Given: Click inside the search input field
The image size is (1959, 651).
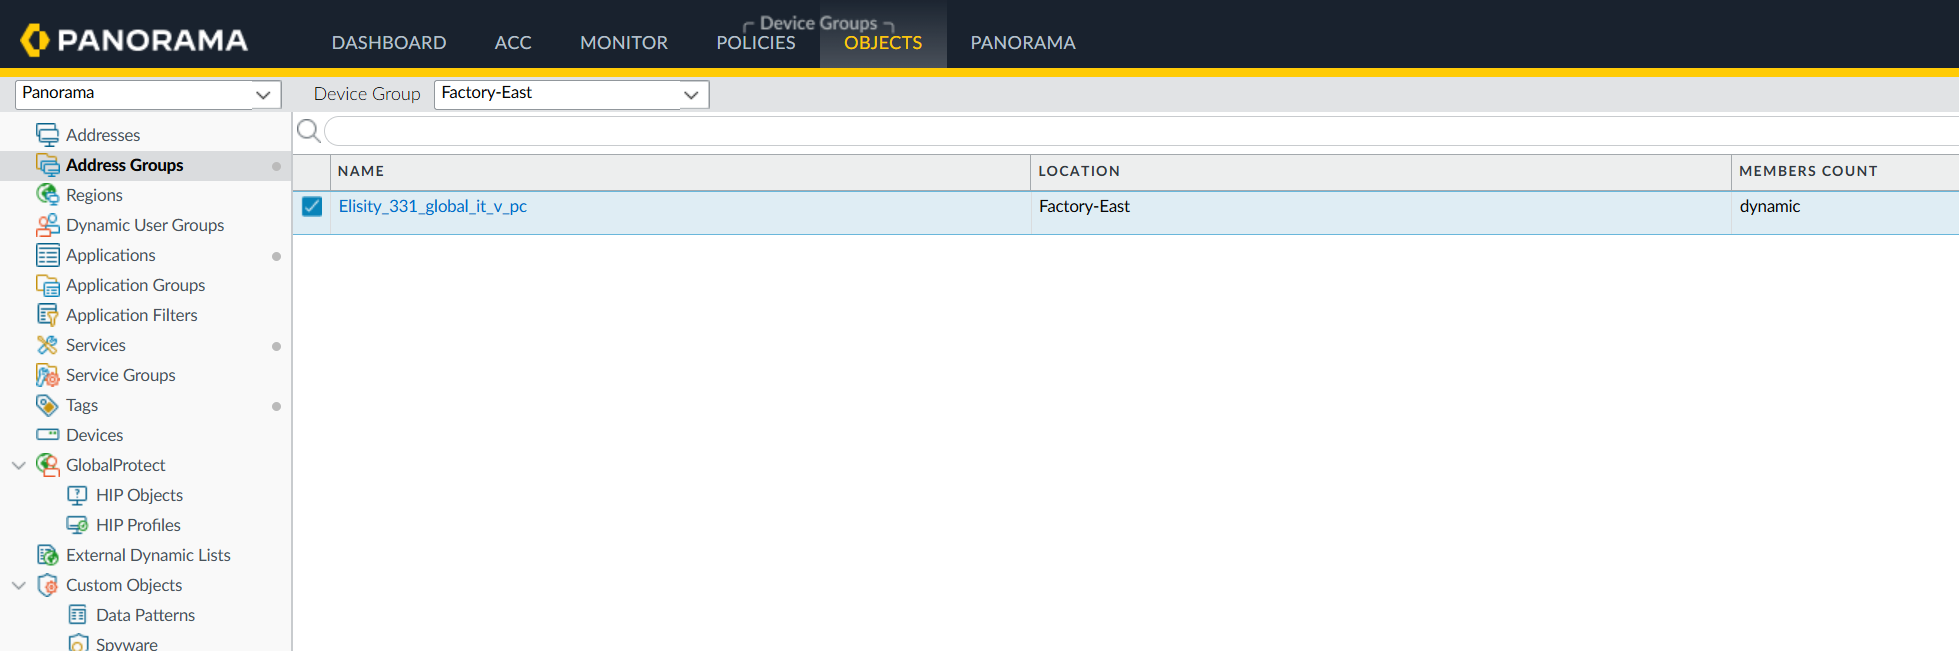Looking at the screenshot, I should point(1100,131).
